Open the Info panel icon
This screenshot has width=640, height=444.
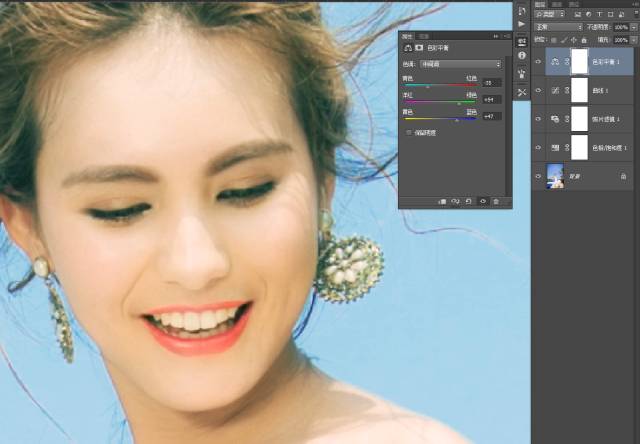(x=522, y=56)
